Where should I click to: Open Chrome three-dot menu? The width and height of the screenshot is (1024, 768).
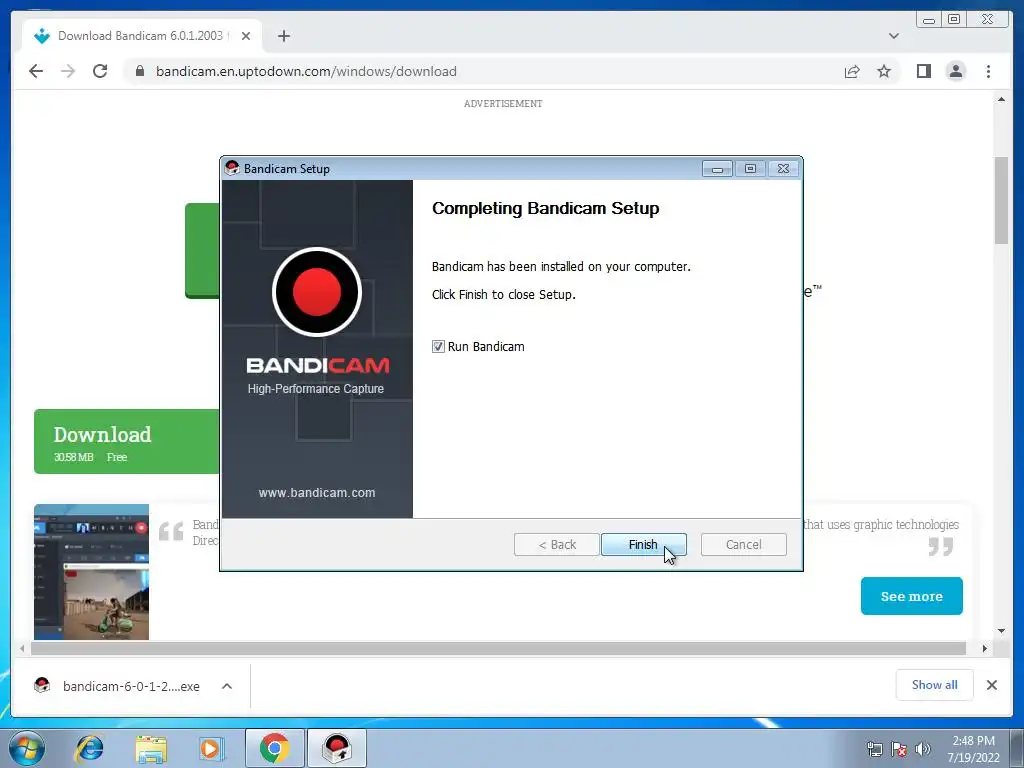click(x=988, y=71)
